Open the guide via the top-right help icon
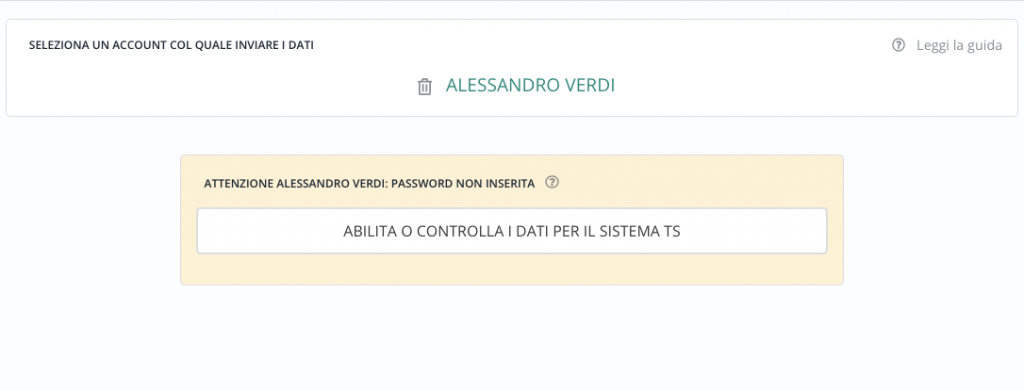 click(x=899, y=45)
